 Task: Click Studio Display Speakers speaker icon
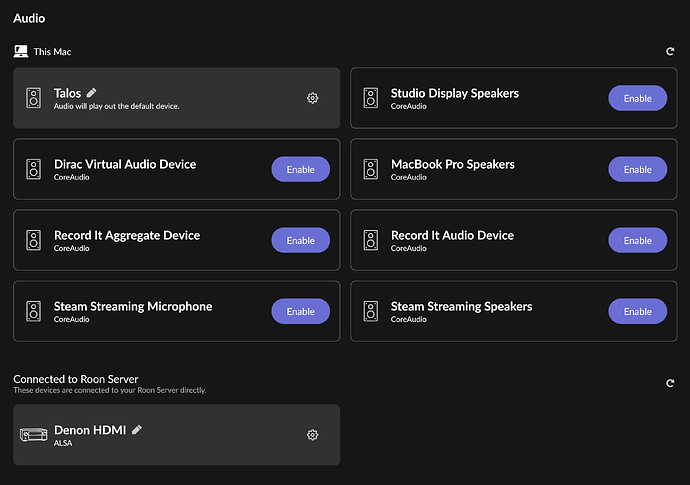(x=371, y=98)
